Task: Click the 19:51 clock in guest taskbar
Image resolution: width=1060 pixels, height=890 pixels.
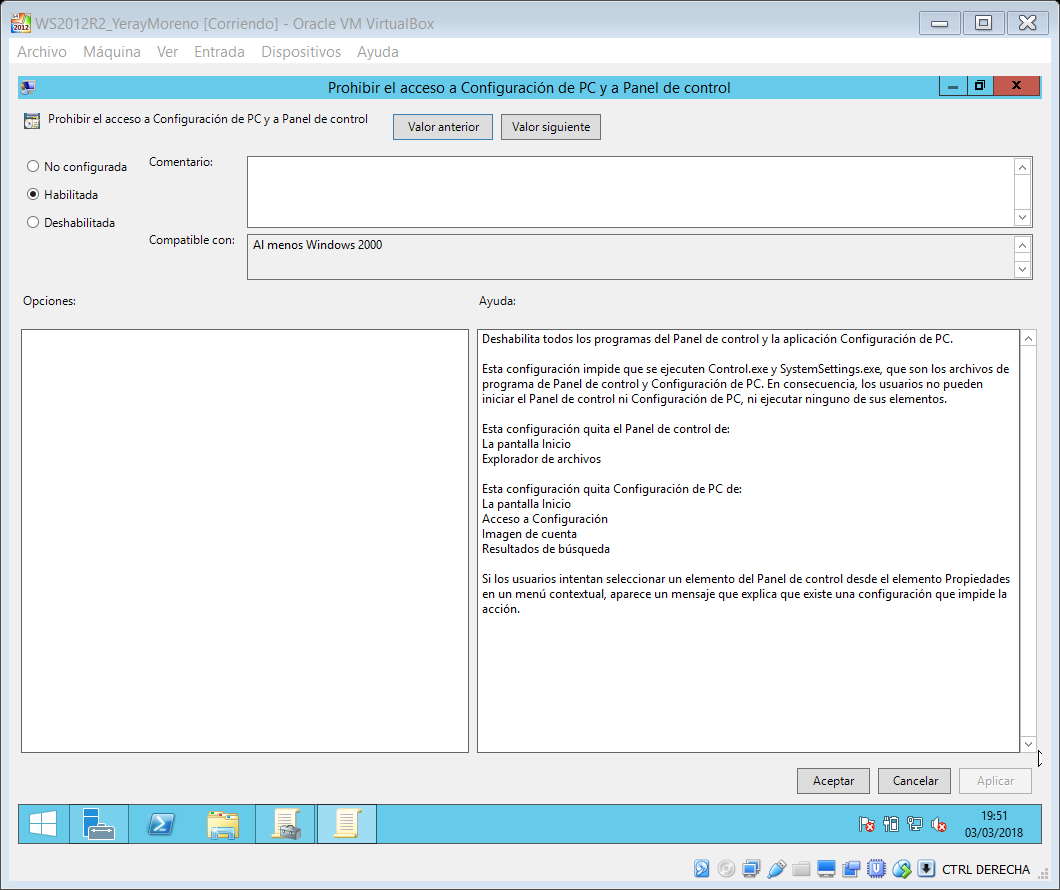Action: click(994, 816)
